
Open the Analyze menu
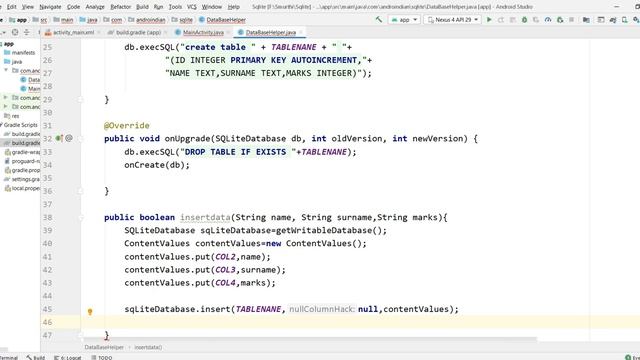(95, 7)
